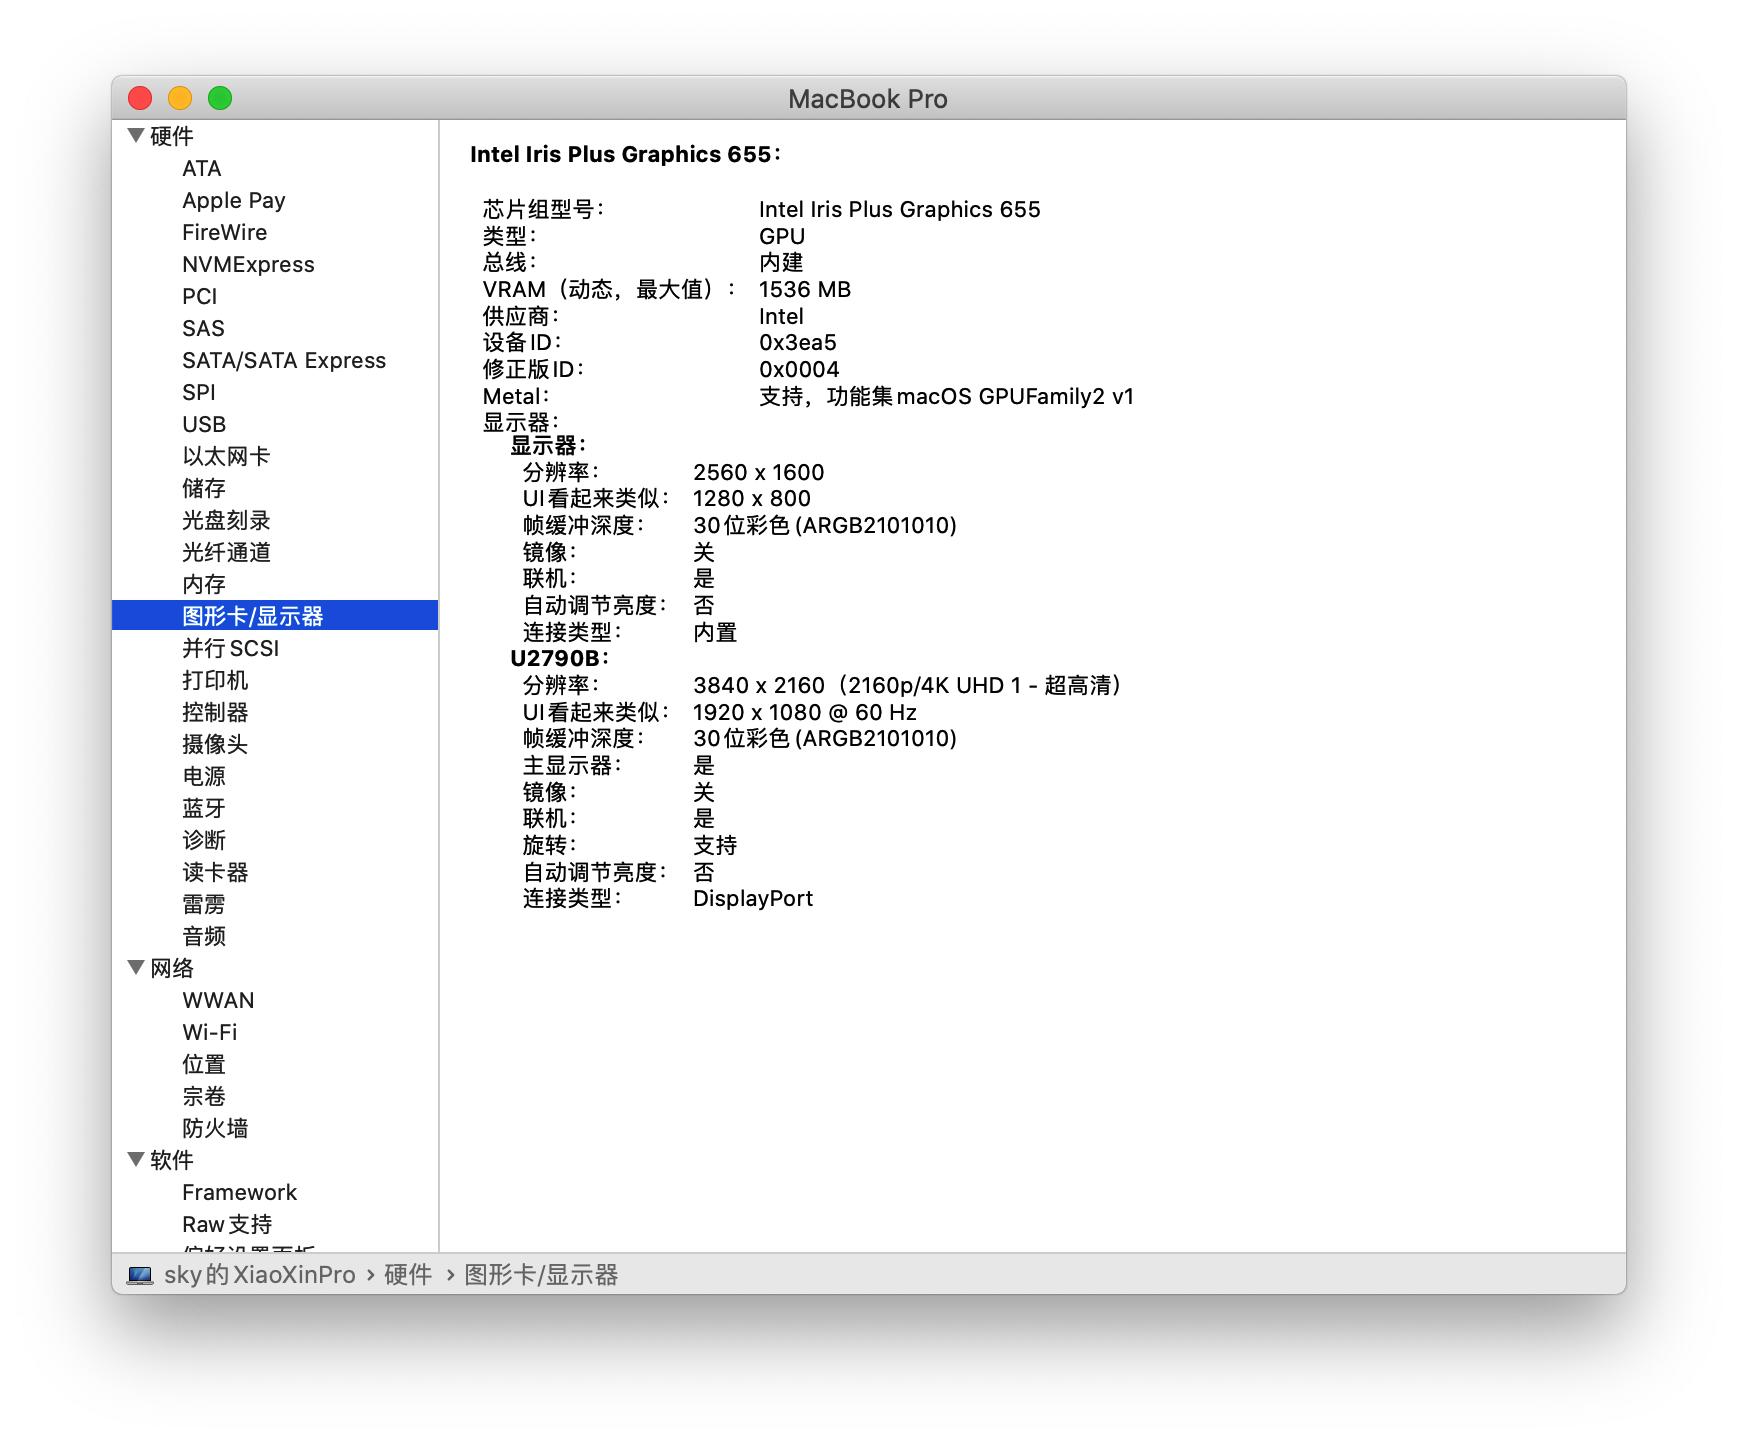Image resolution: width=1738 pixels, height=1442 pixels.
Task: Open the Bluetooth (蓝牙) section
Action: coord(203,808)
